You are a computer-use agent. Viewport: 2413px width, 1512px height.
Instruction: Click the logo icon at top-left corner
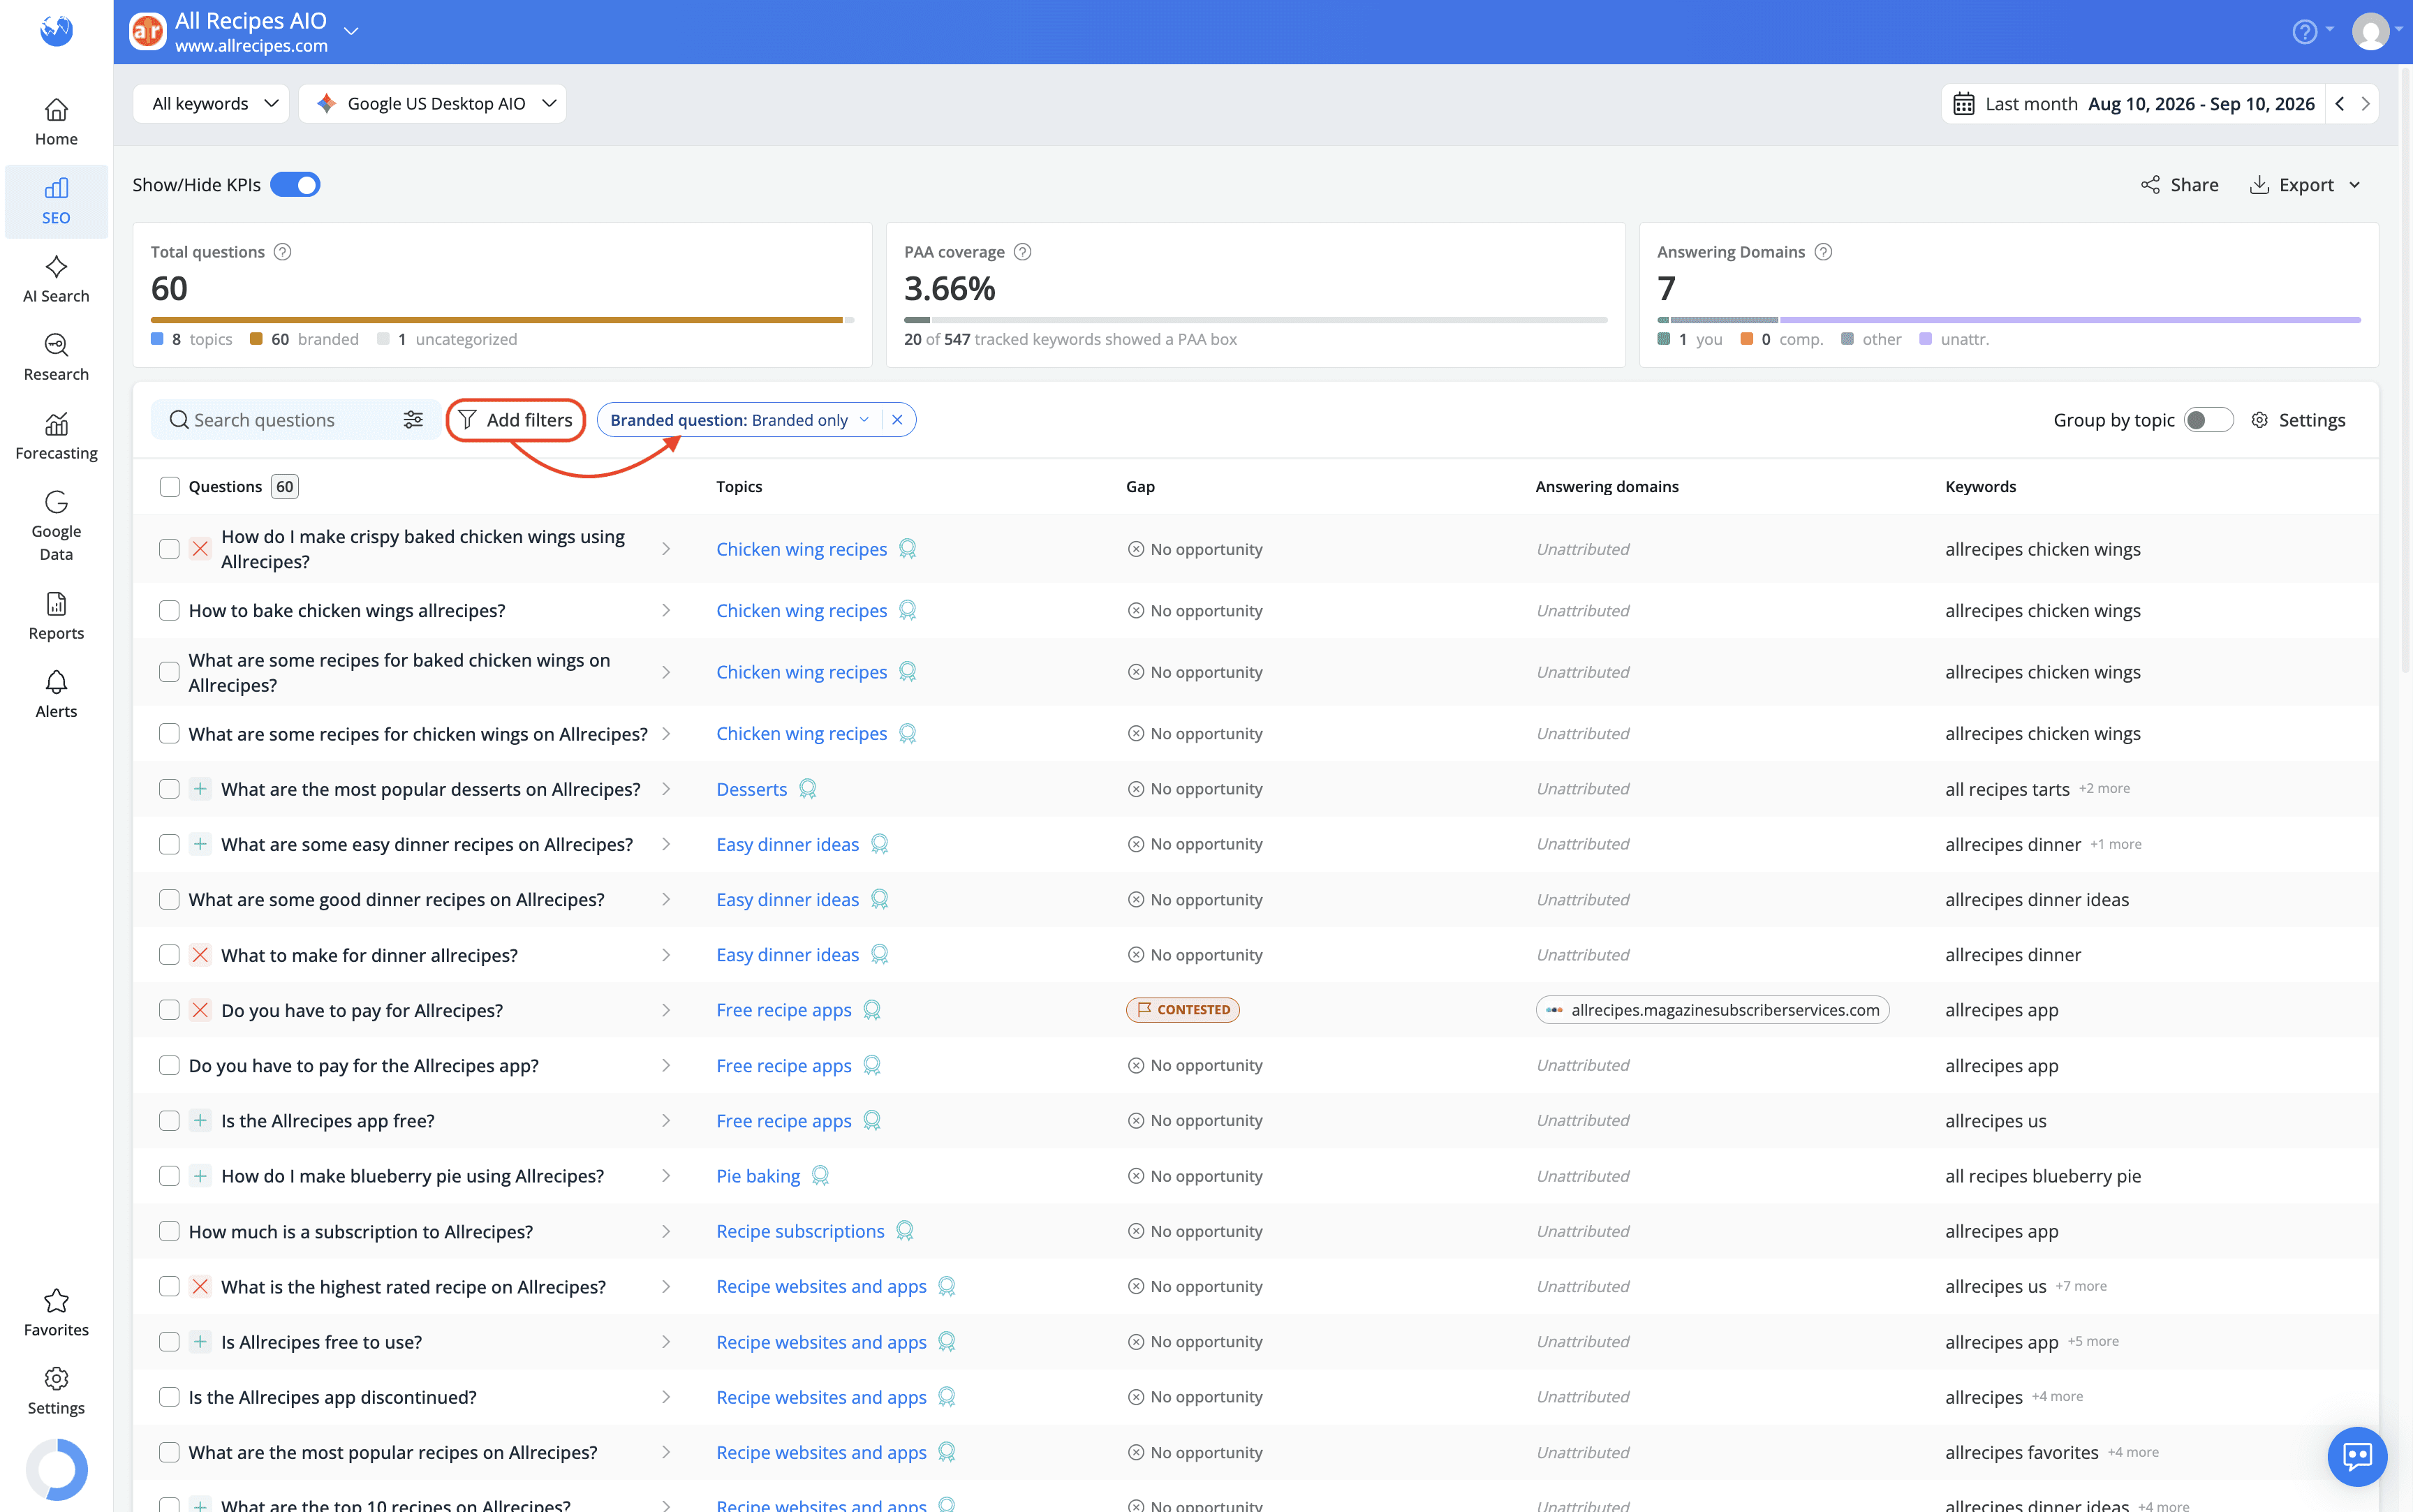click(56, 30)
